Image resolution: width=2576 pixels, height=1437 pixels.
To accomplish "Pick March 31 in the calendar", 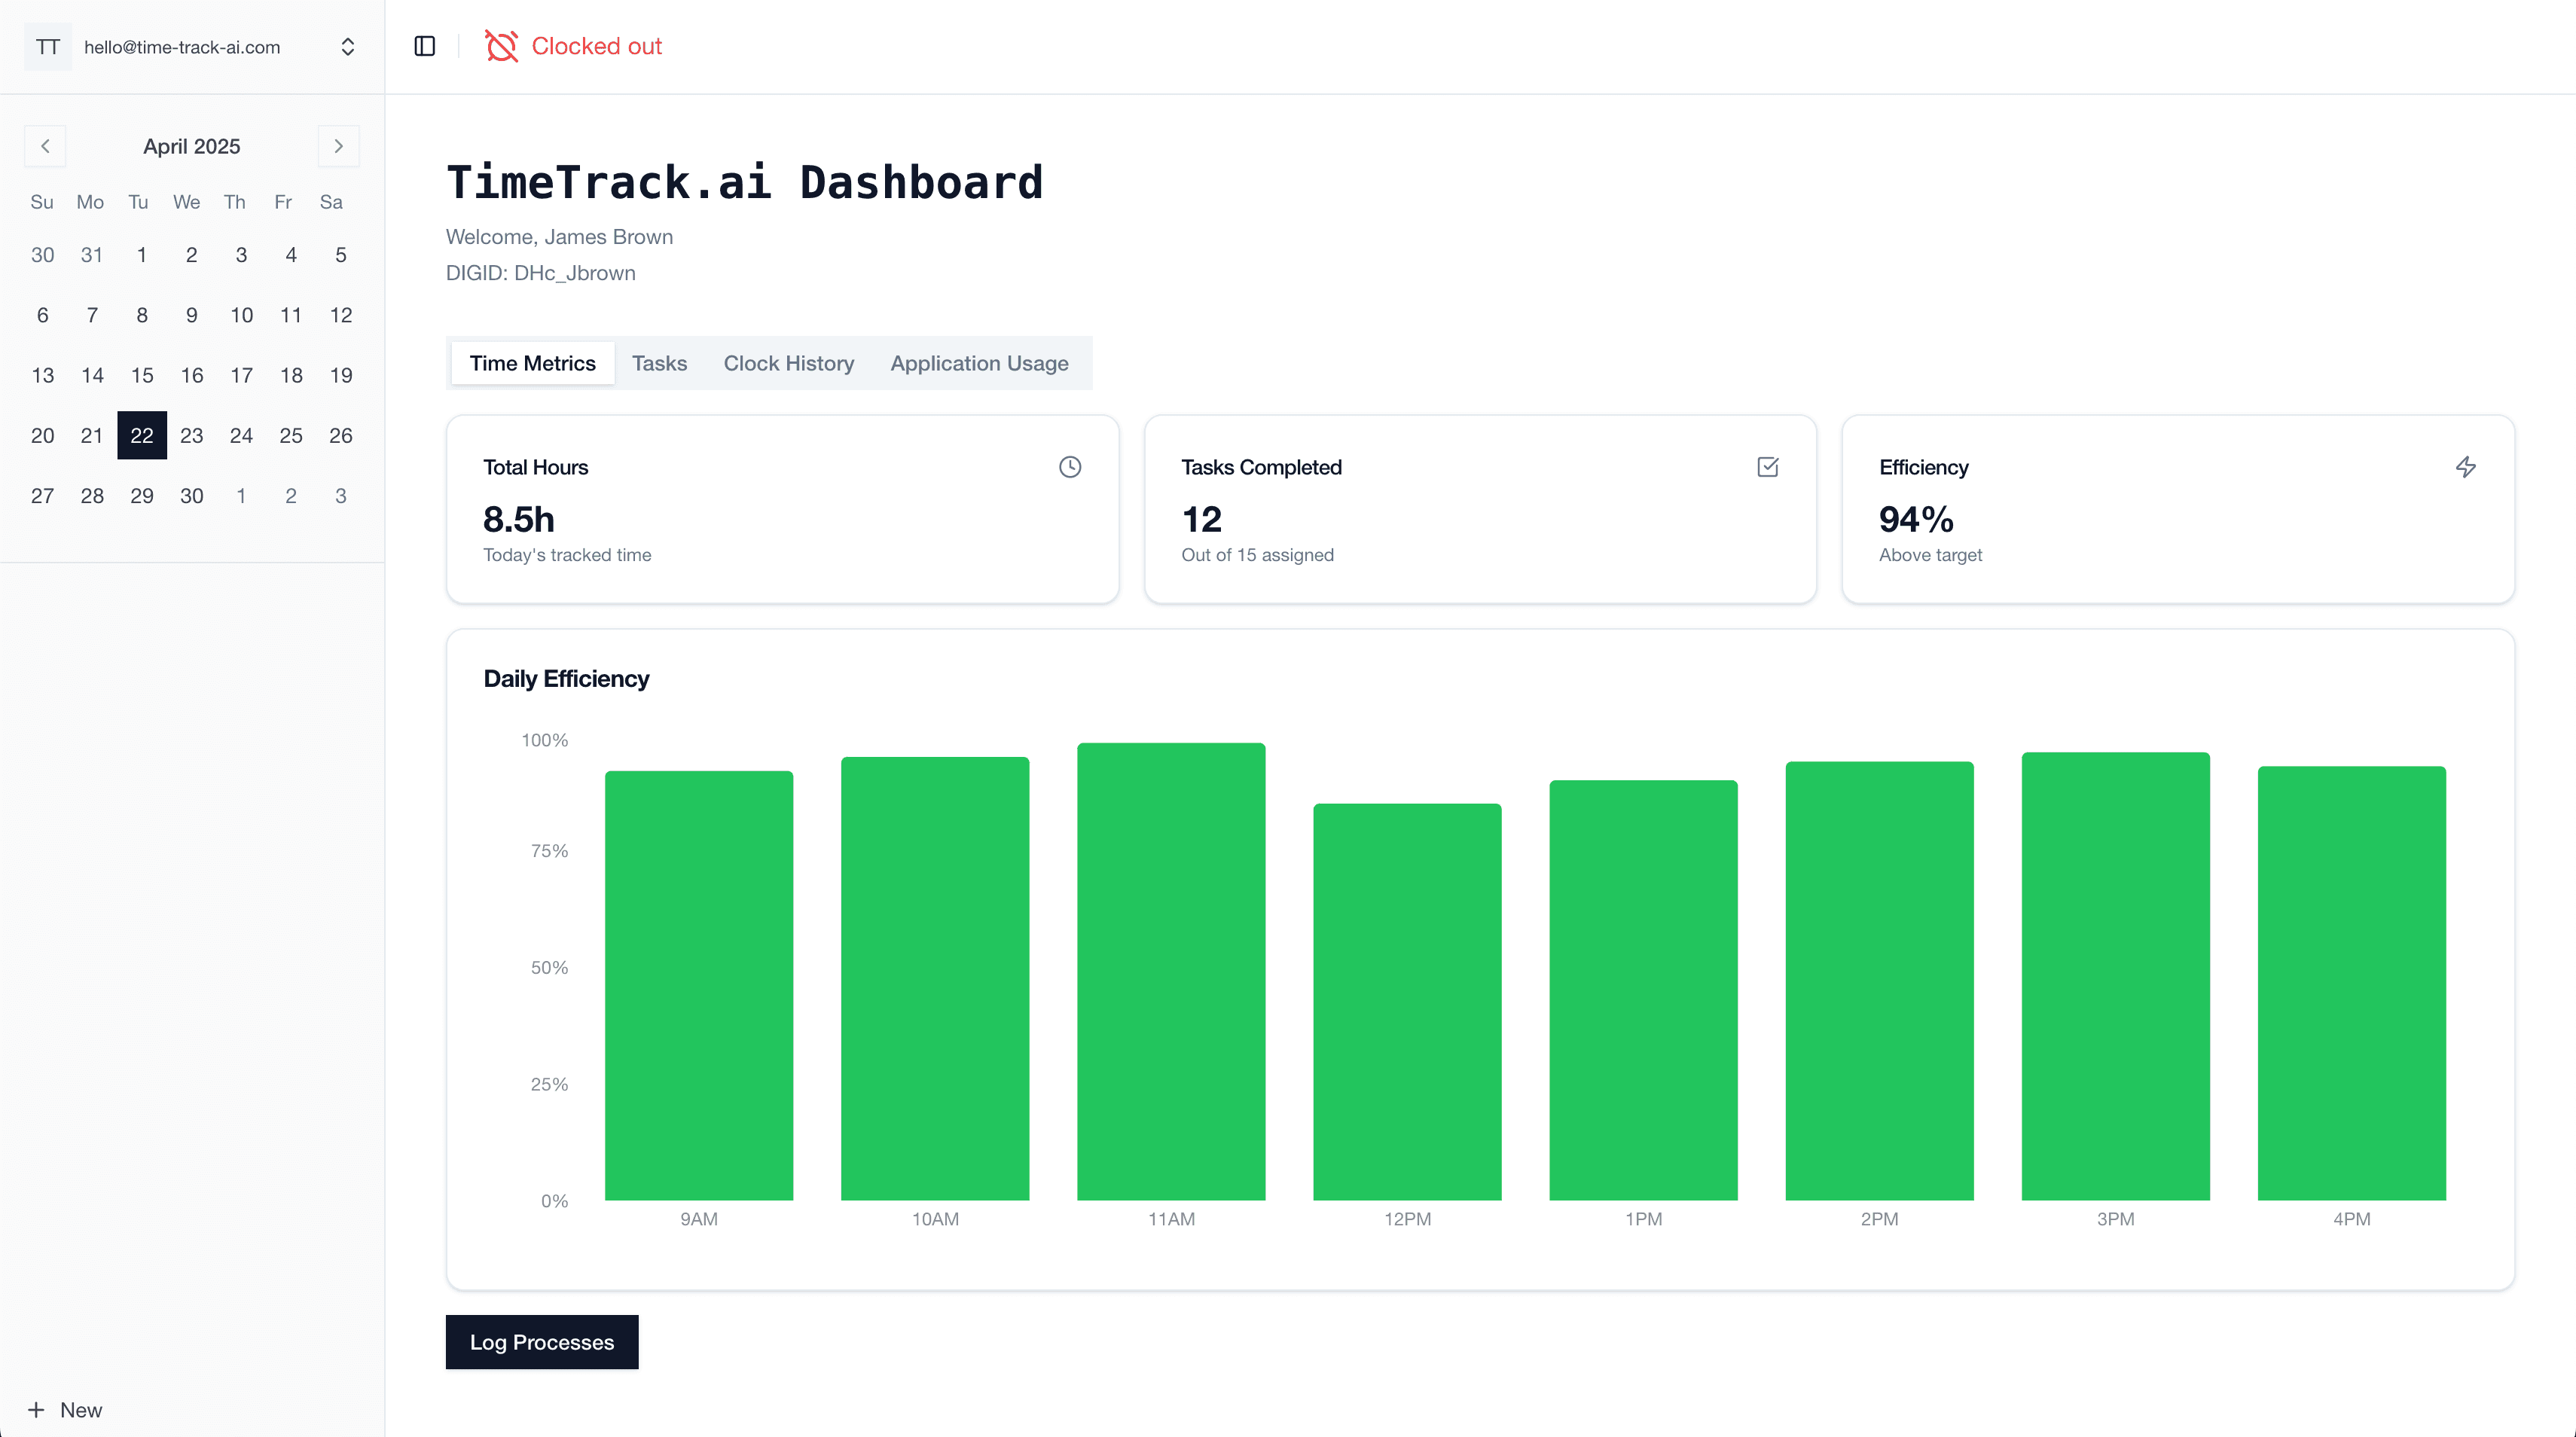I will tap(92, 255).
